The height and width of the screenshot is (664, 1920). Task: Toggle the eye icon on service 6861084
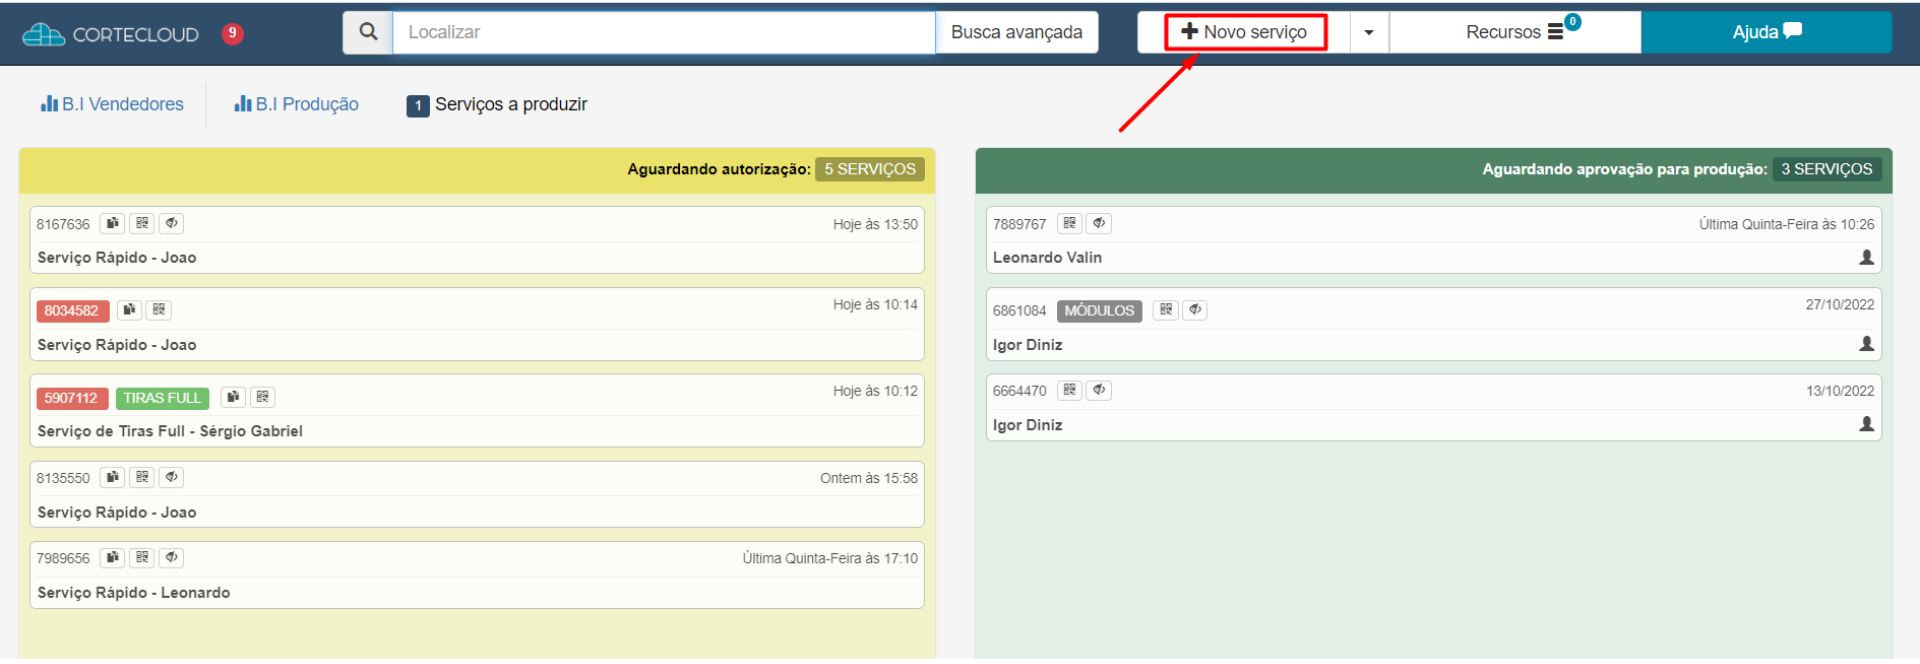coord(1195,310)
